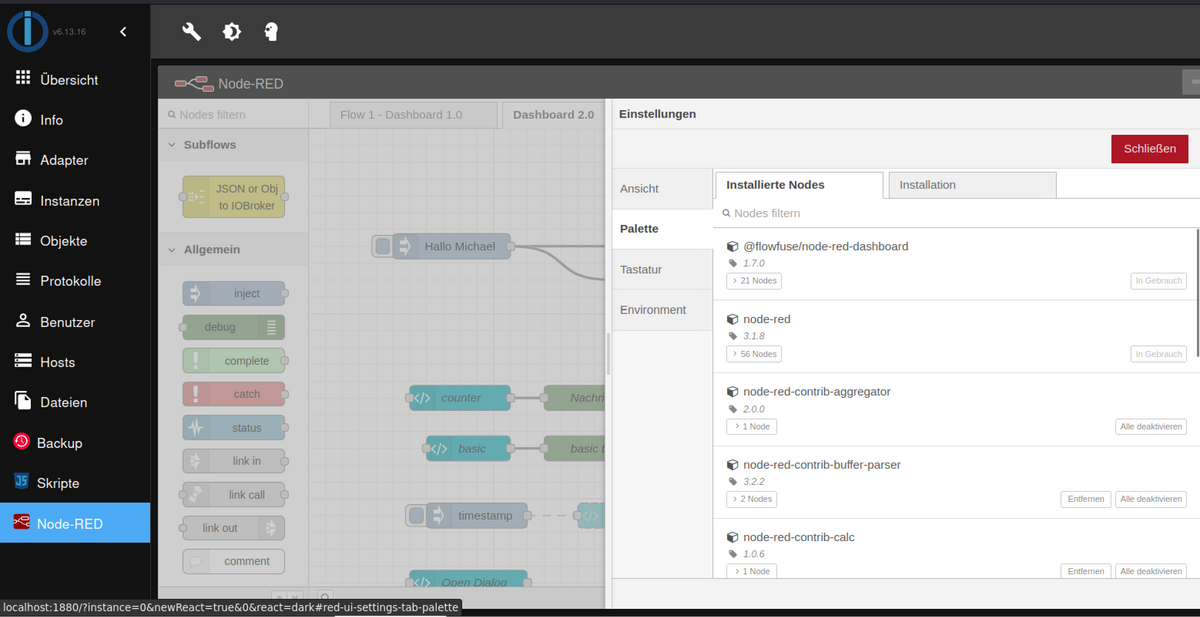Expand '1 Node' under node-red-contrib-calc

(x=751, y=571)
